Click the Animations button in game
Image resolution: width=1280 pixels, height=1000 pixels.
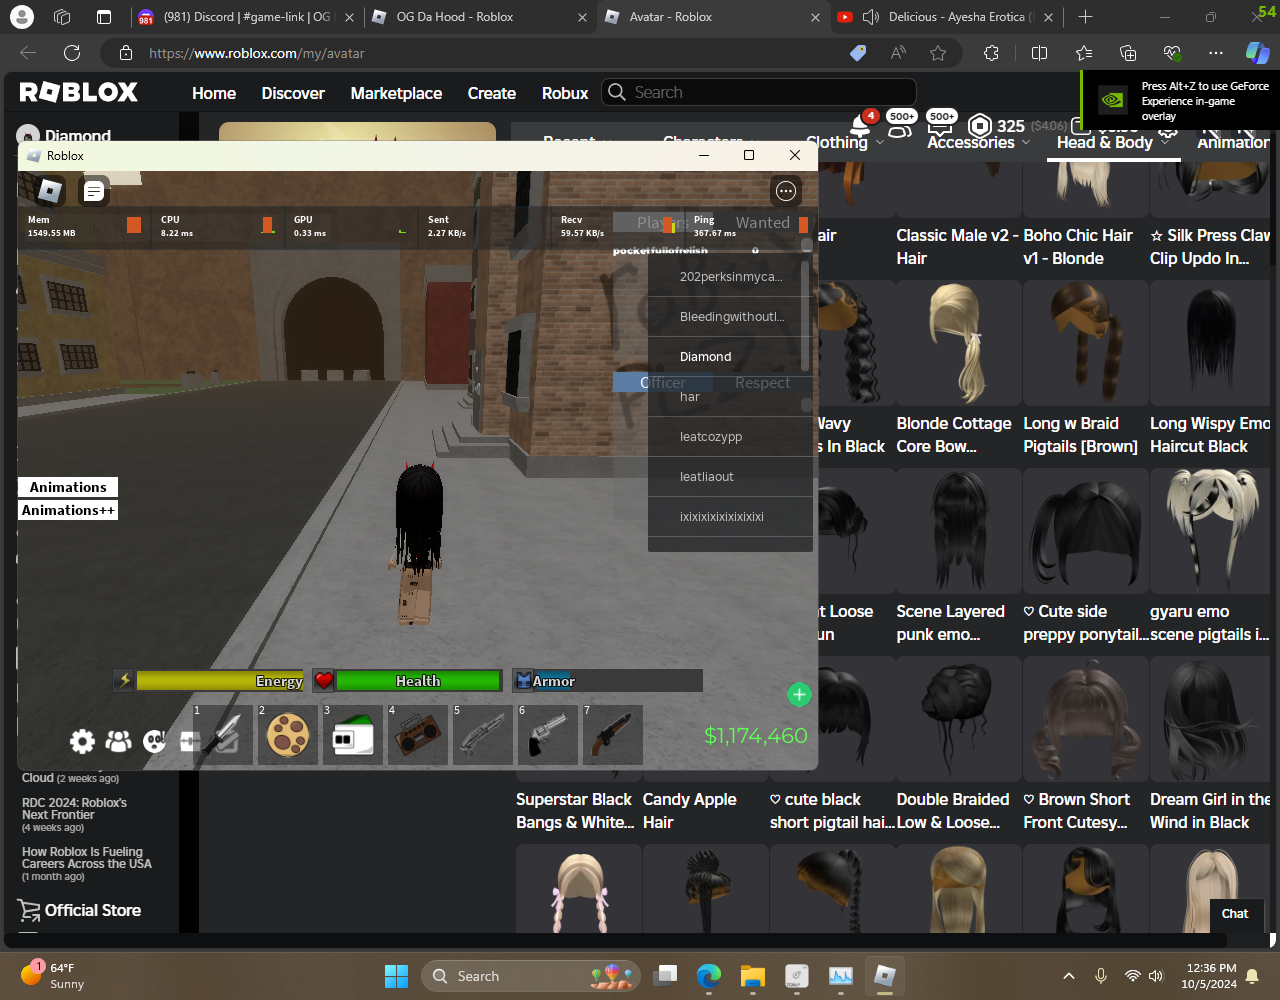point(68,487)
